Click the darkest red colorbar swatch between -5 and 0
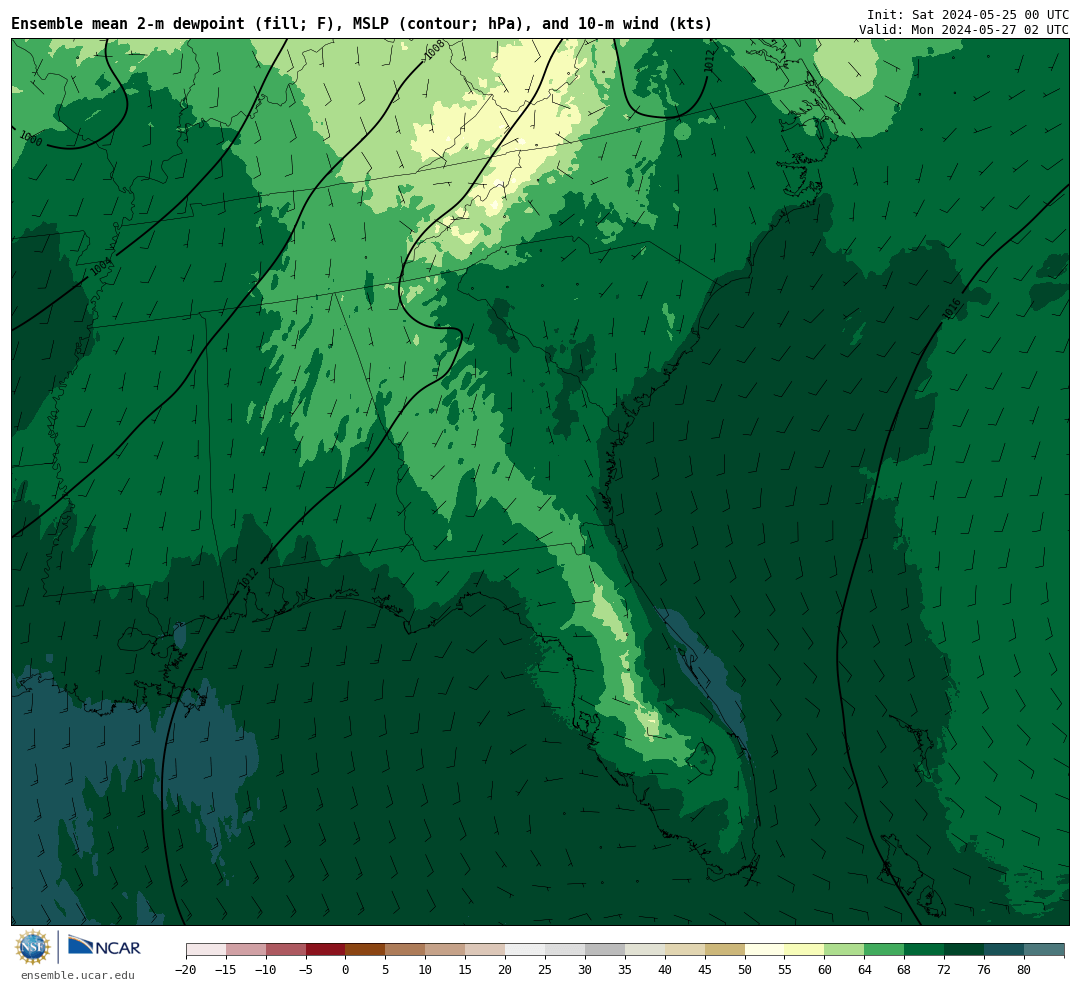The image size is (1080, 988). pyautogui.click(x=326, y=950)
